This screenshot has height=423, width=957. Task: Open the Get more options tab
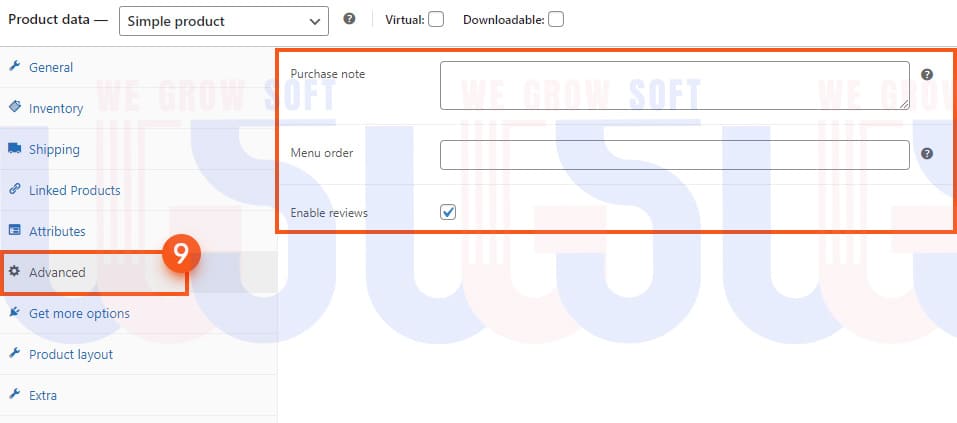coord(139,313)
